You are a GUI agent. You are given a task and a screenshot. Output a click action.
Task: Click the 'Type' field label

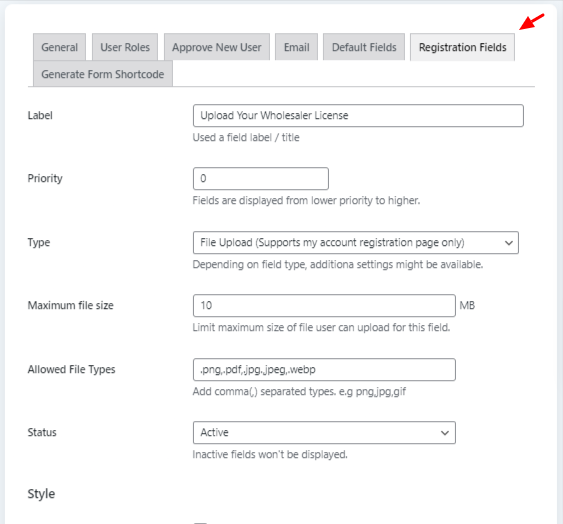[x=39, y=242]
